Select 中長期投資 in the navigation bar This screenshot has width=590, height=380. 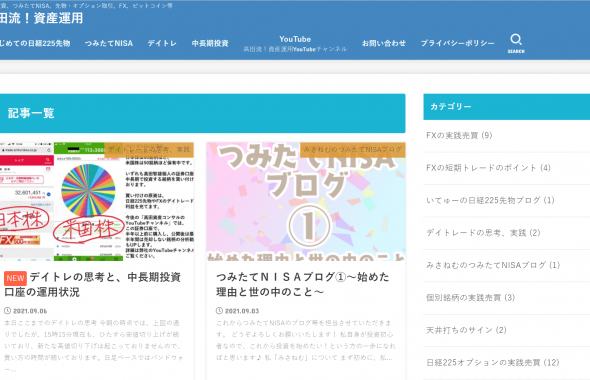point(210,43)
